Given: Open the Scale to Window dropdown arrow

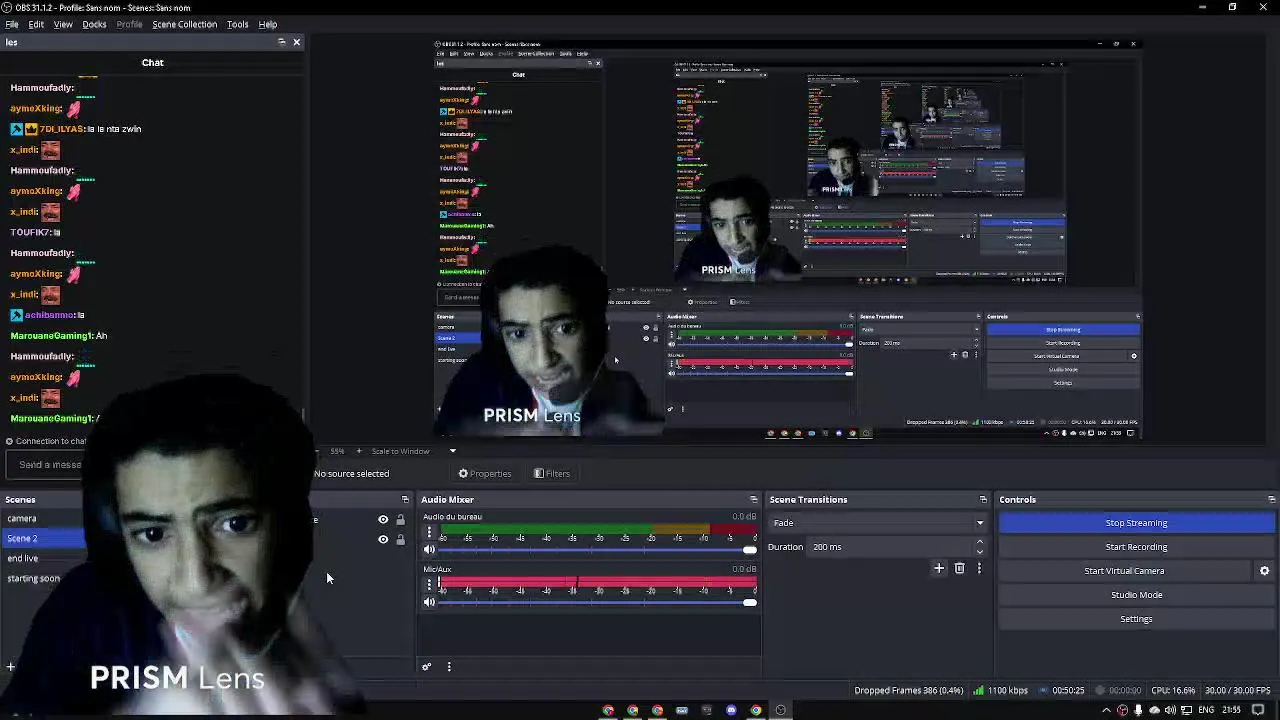Looking at the screenshot, I should coord(452,451).
